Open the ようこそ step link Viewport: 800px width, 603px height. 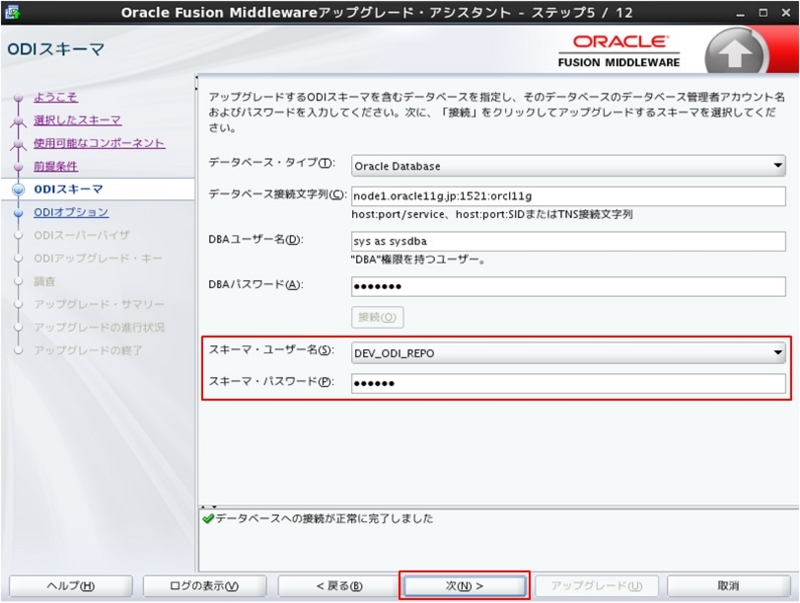tap(56, 97)
